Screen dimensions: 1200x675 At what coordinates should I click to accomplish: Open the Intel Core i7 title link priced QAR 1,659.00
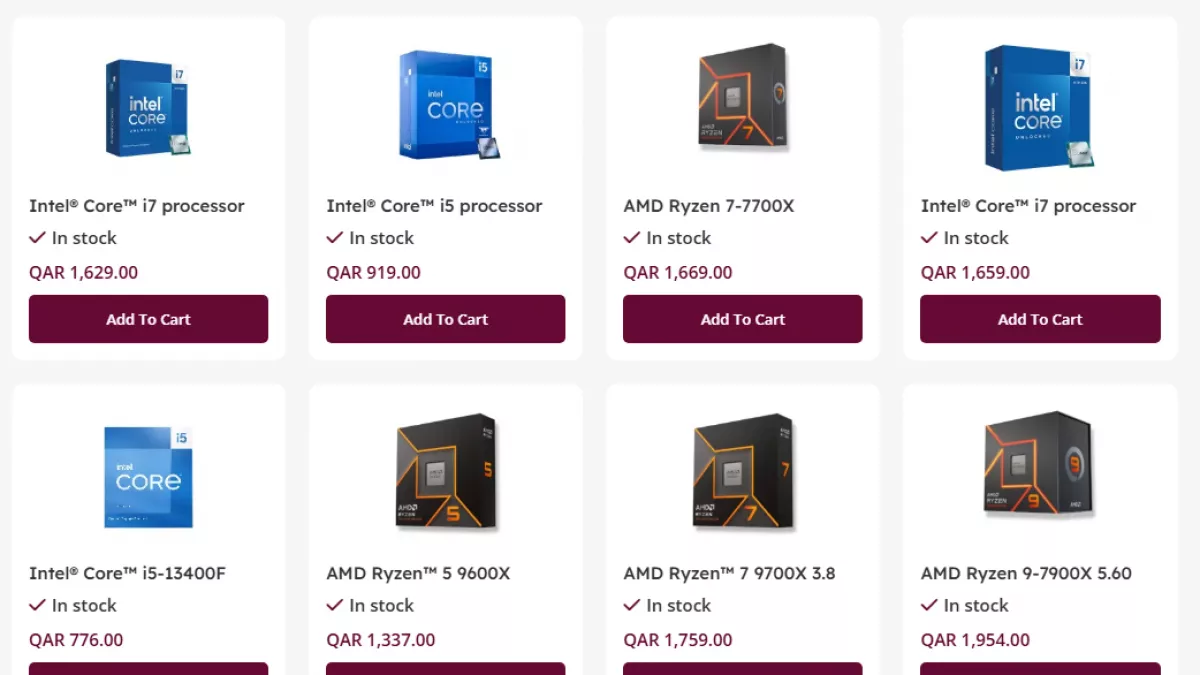tap(1028, 206)
